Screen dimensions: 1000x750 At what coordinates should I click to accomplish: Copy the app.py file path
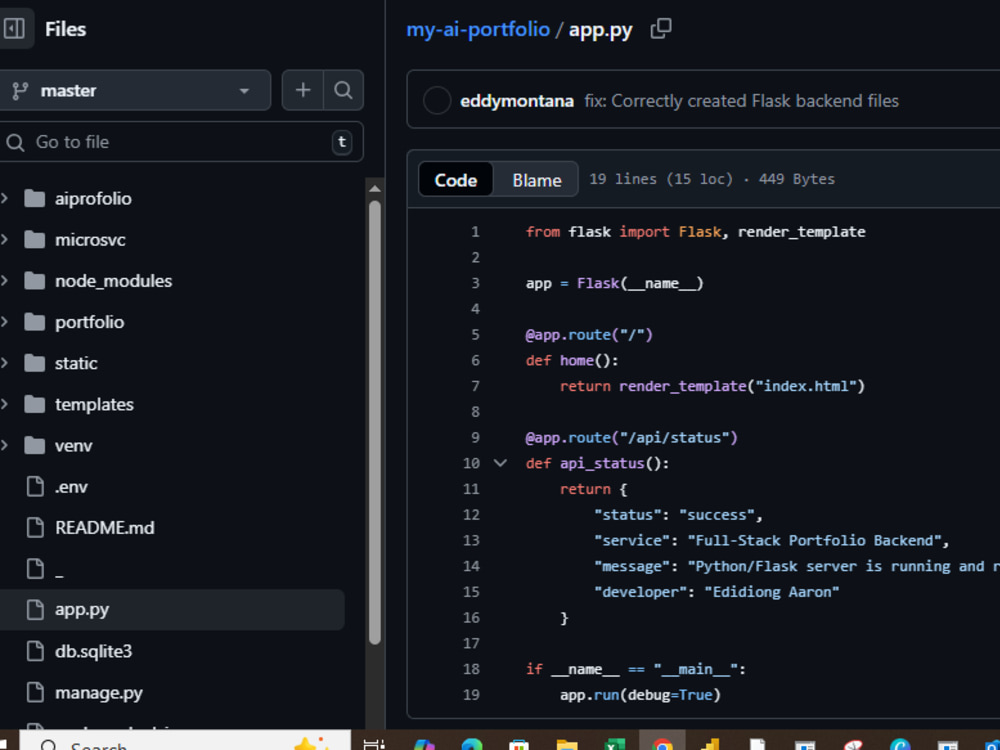point(661,29)
